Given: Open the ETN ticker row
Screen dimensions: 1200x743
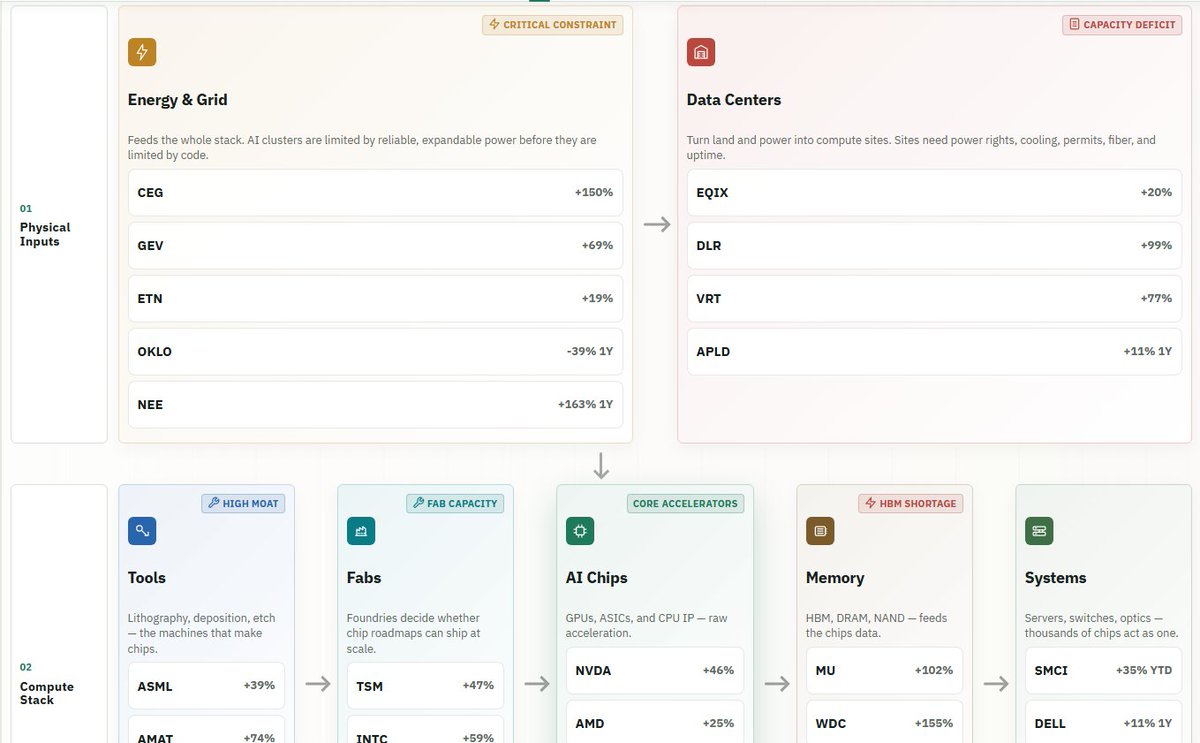Looking at the screenshot, I should tap(375, 298).
